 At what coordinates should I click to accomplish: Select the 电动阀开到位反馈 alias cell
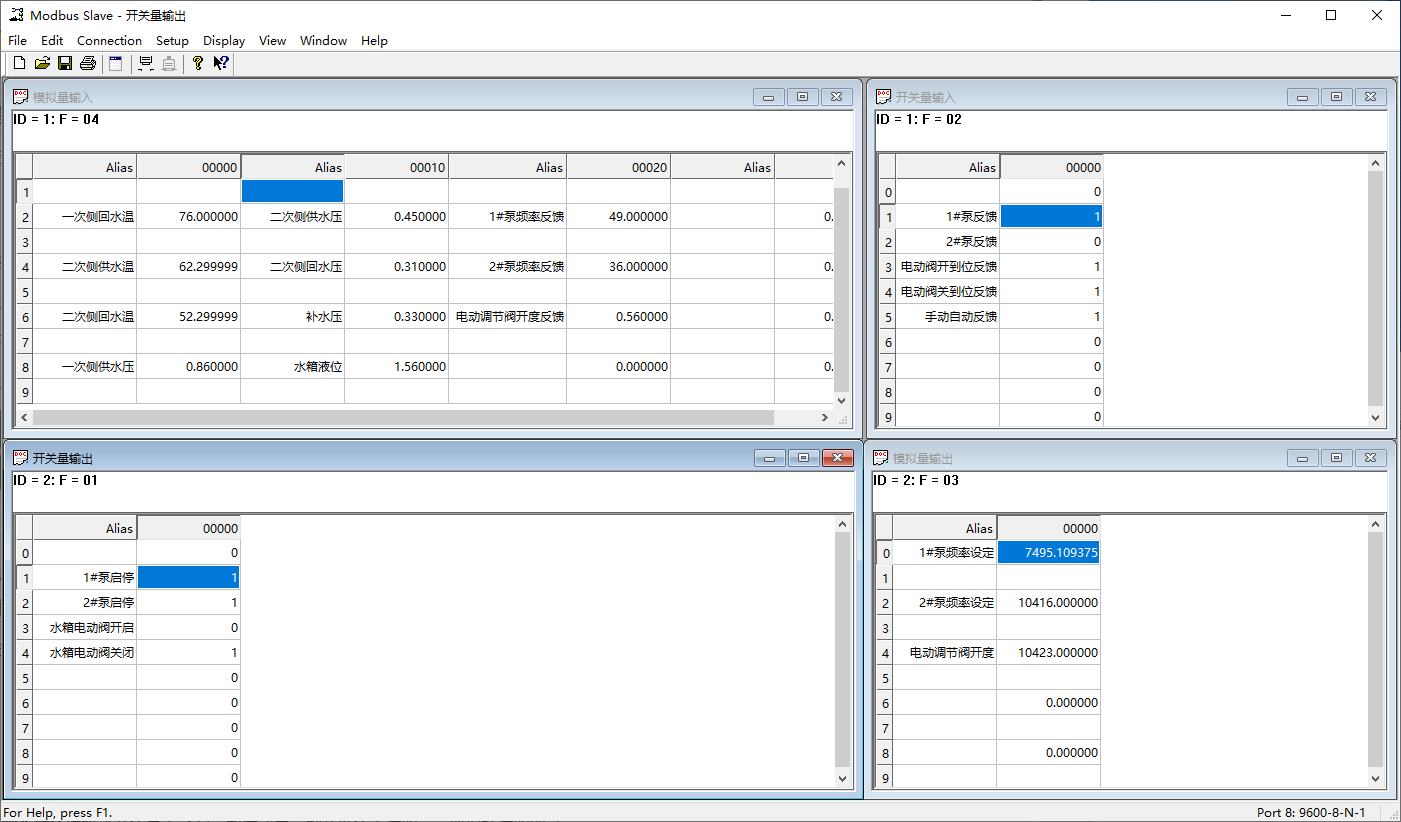pyautogui.click(x=948, y=266)
